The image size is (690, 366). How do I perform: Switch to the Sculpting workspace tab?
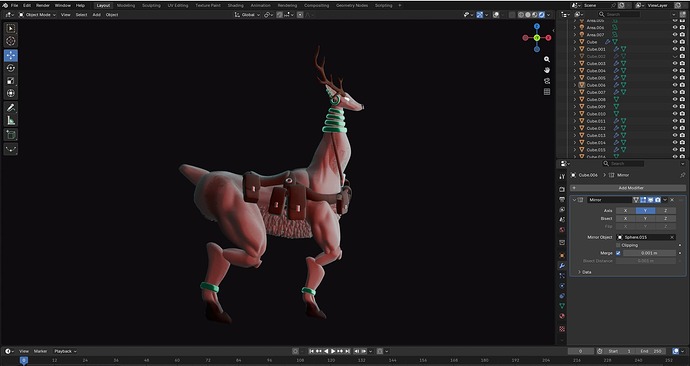point(151,5)
